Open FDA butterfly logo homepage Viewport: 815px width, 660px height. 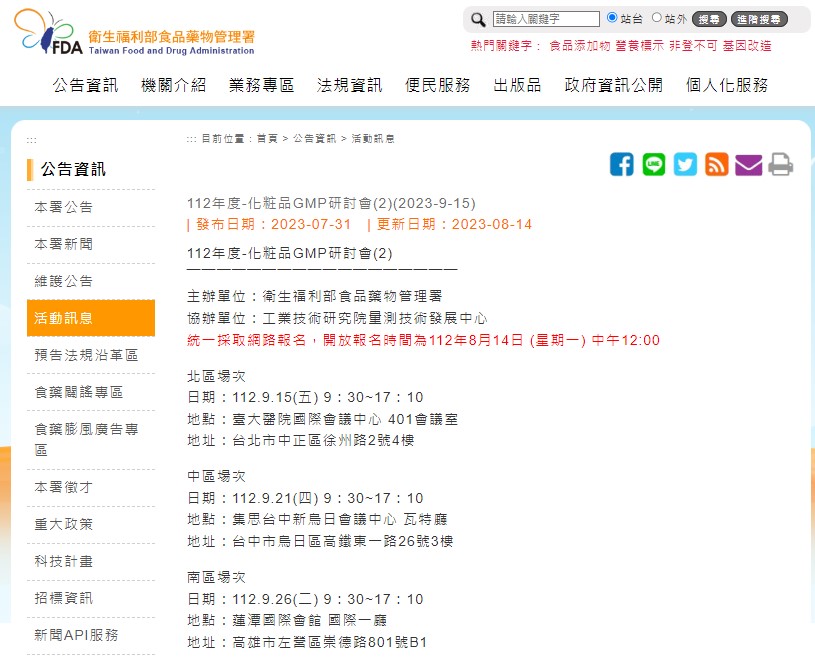(x=134, y=33)
